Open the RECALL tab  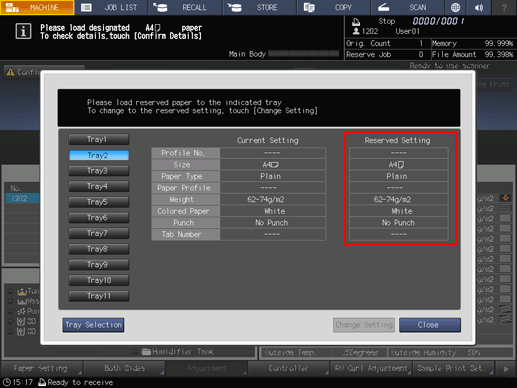pos(185,7)
